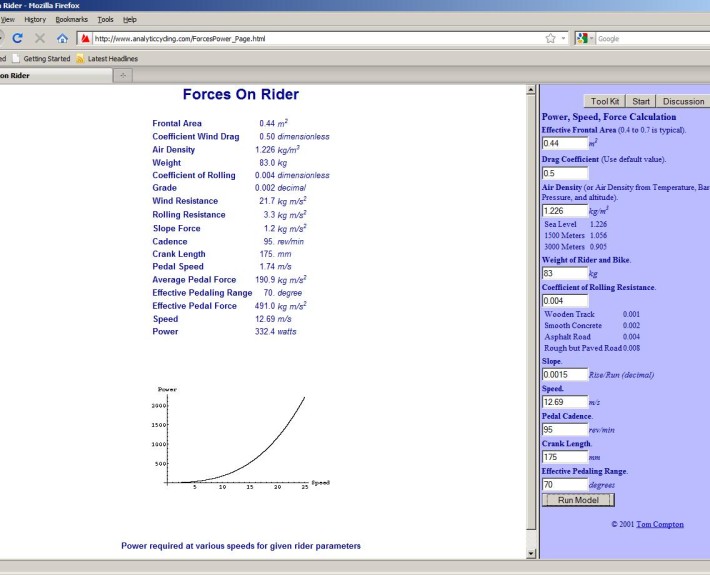Open the View menu
This screenshot has height=575, width=710.
pyautogui.click(x=8, y=19)
